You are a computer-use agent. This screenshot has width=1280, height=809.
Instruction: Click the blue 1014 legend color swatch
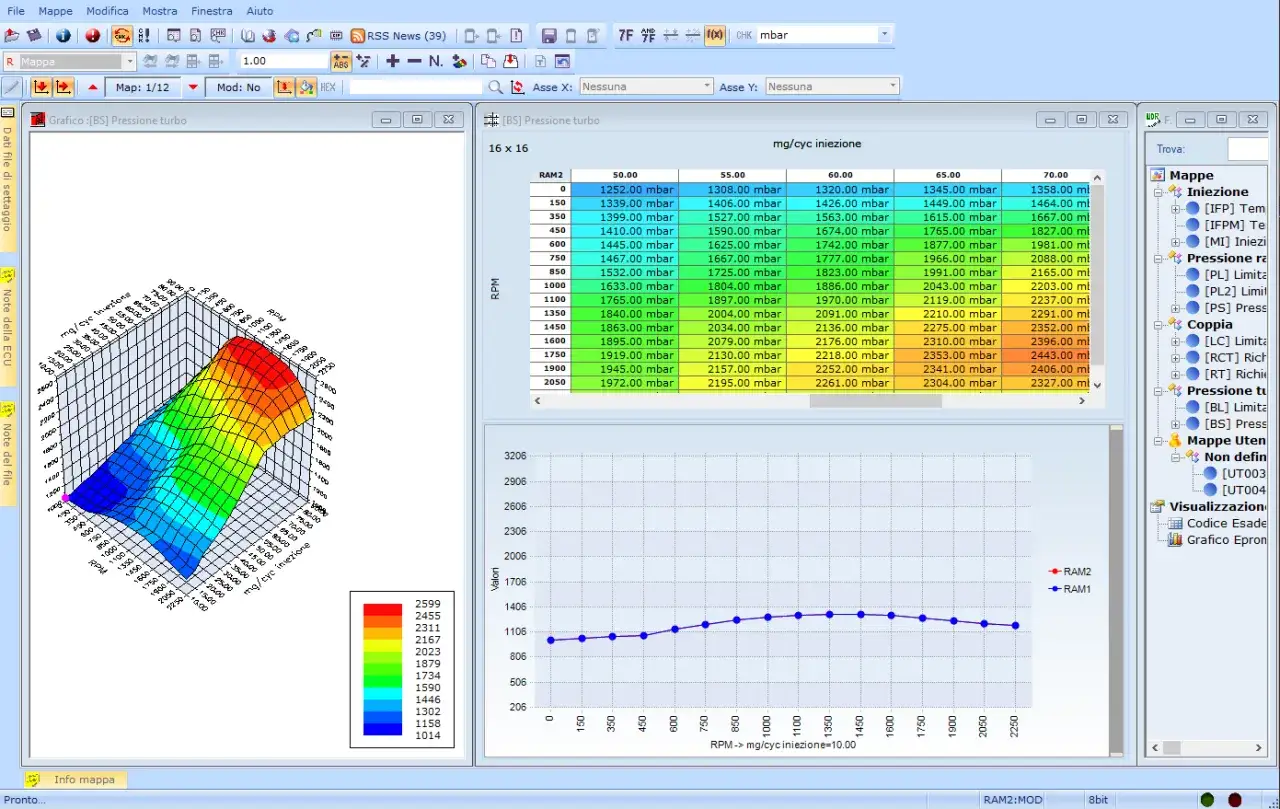pos(382,729)
